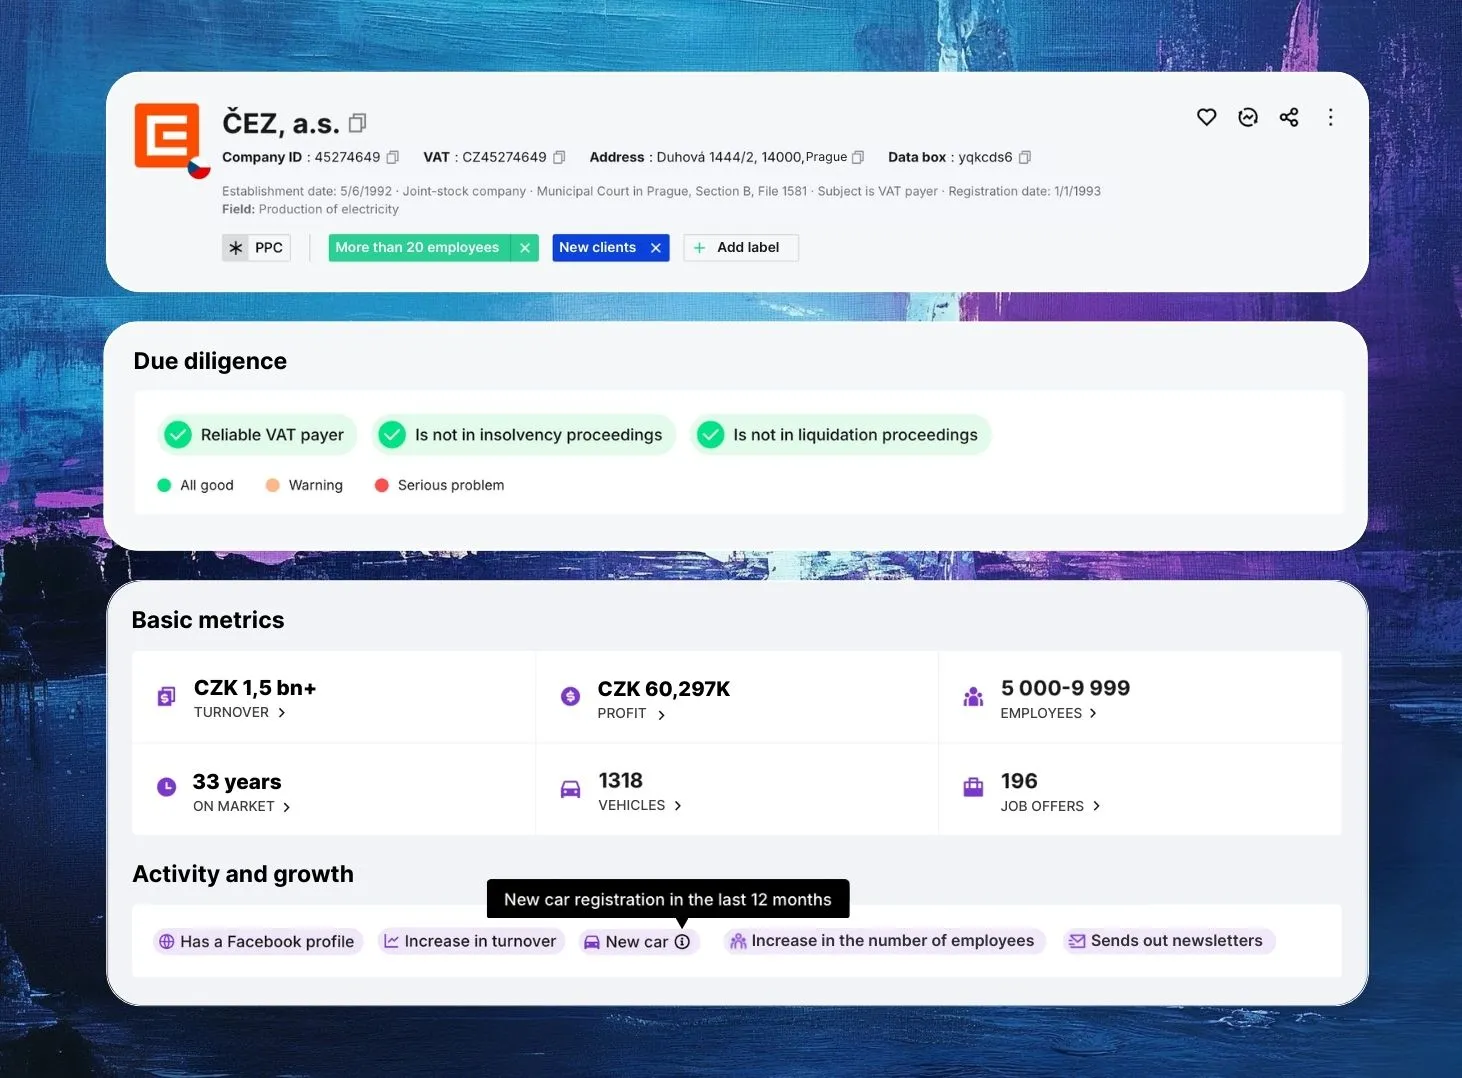This screenshot has height=1078, width=1462.
Task: Click the heart favorite icon
Action: (x=1207, y=117)
